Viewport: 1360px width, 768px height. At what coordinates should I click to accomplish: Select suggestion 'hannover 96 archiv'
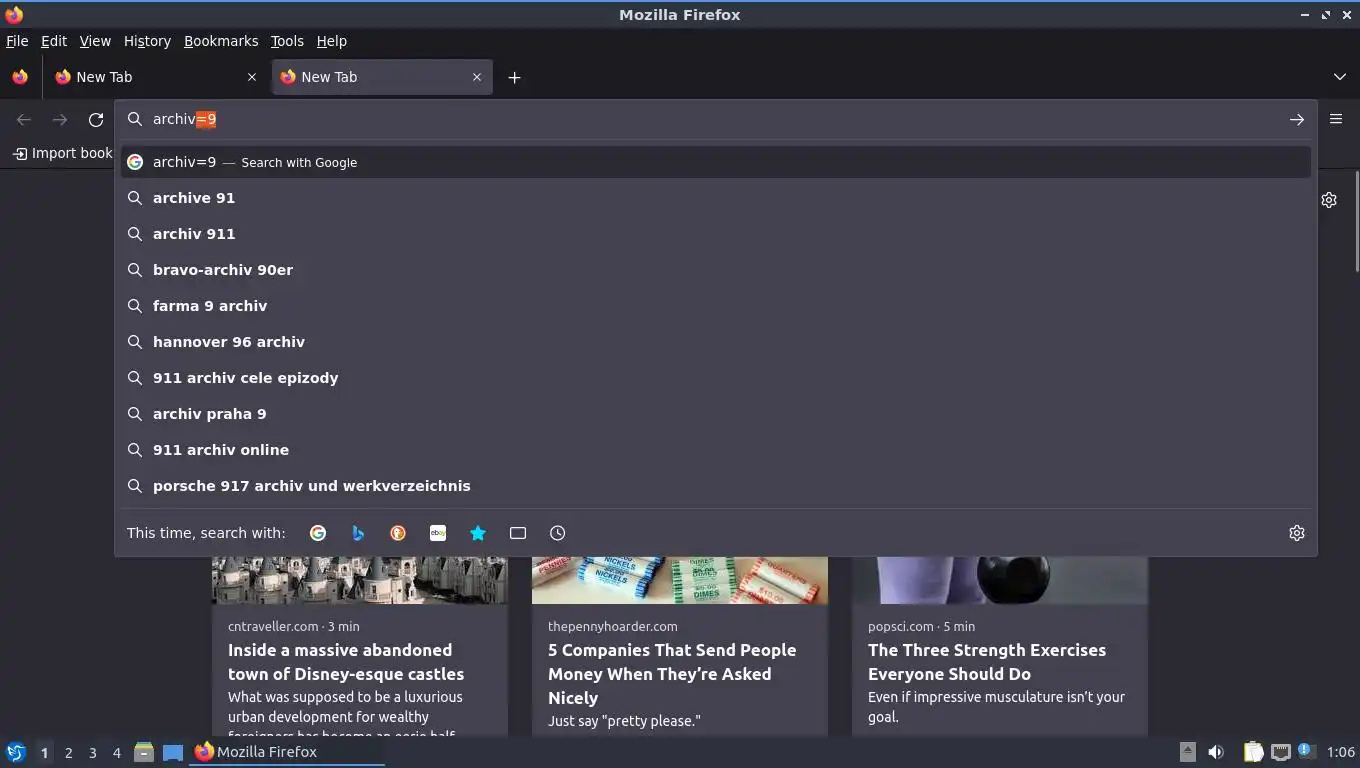click(716, 342)
